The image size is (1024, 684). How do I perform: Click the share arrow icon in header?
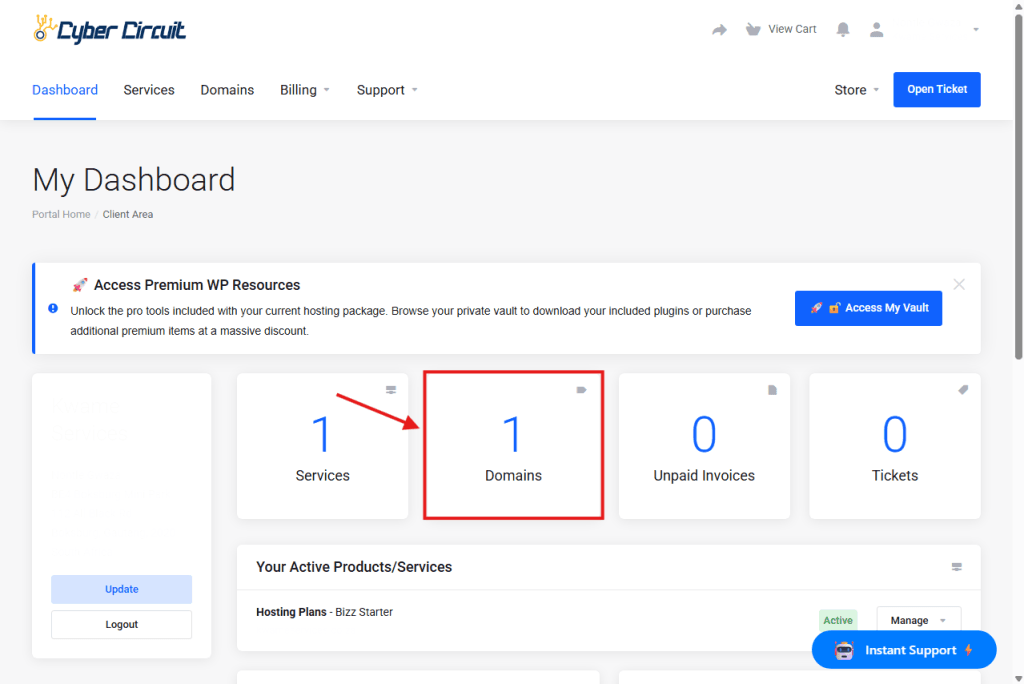[x=719, y=30]
